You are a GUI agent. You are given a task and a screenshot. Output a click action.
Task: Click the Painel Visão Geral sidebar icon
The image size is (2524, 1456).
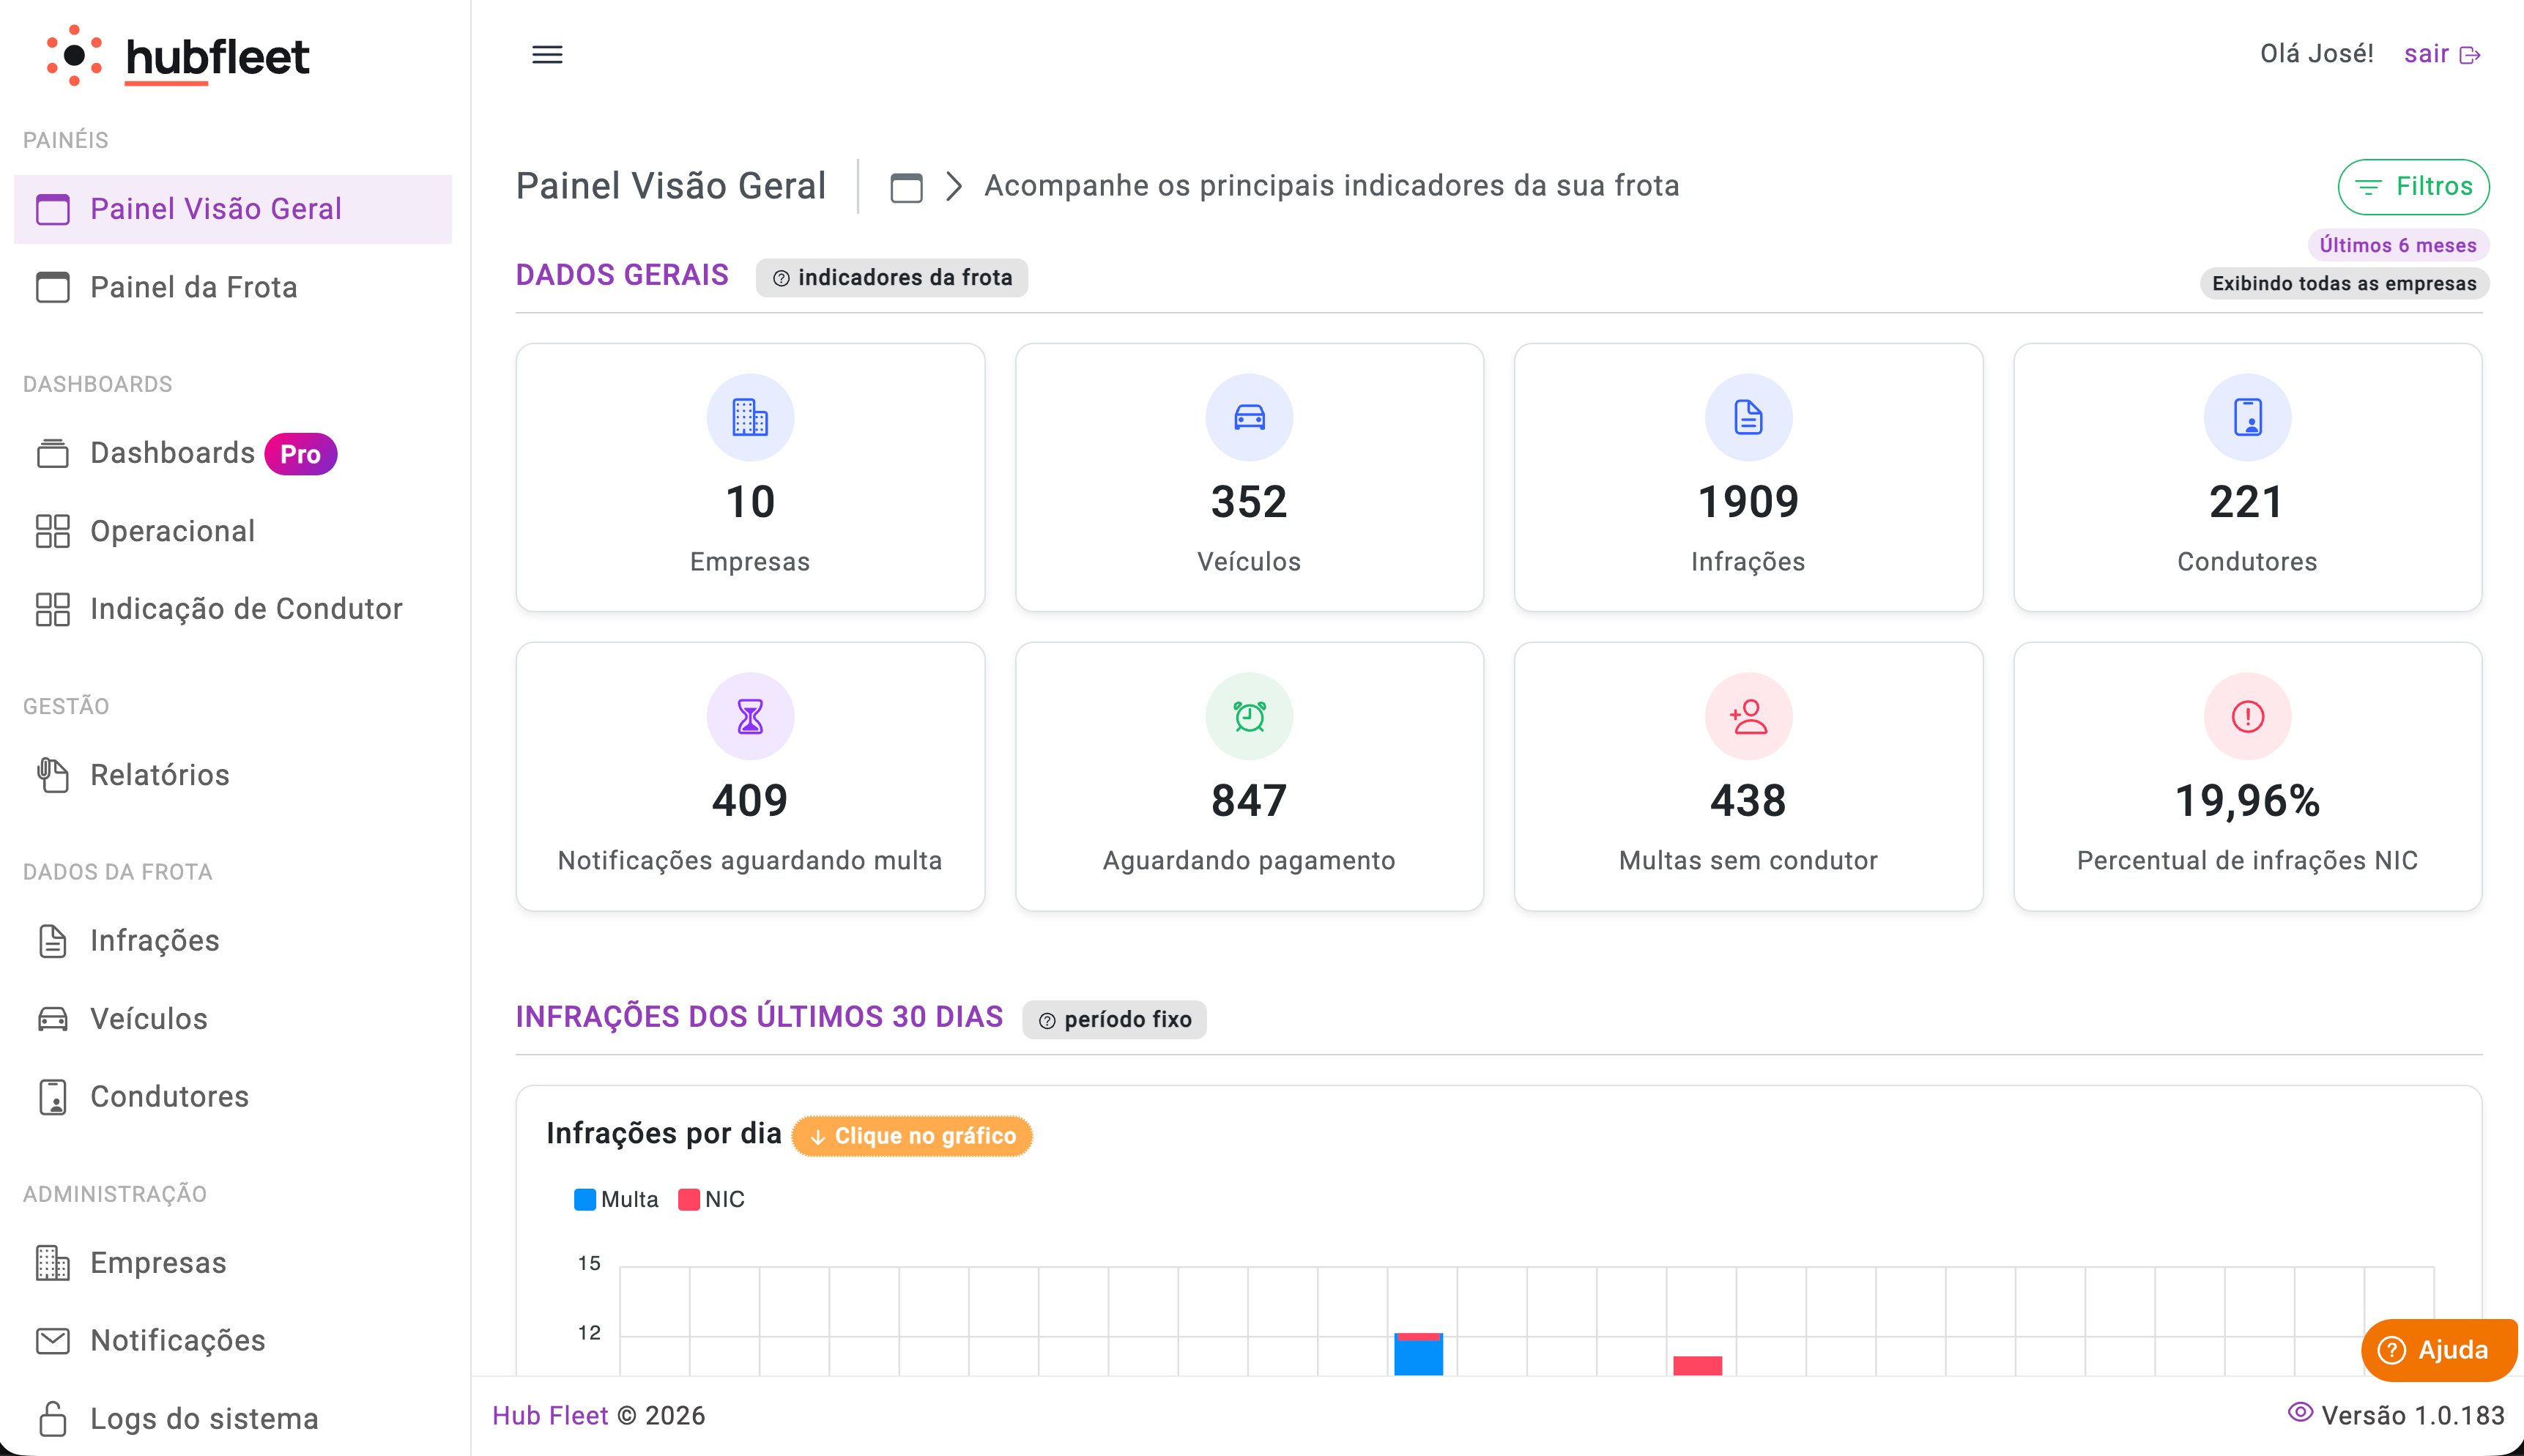click(53, 209)
